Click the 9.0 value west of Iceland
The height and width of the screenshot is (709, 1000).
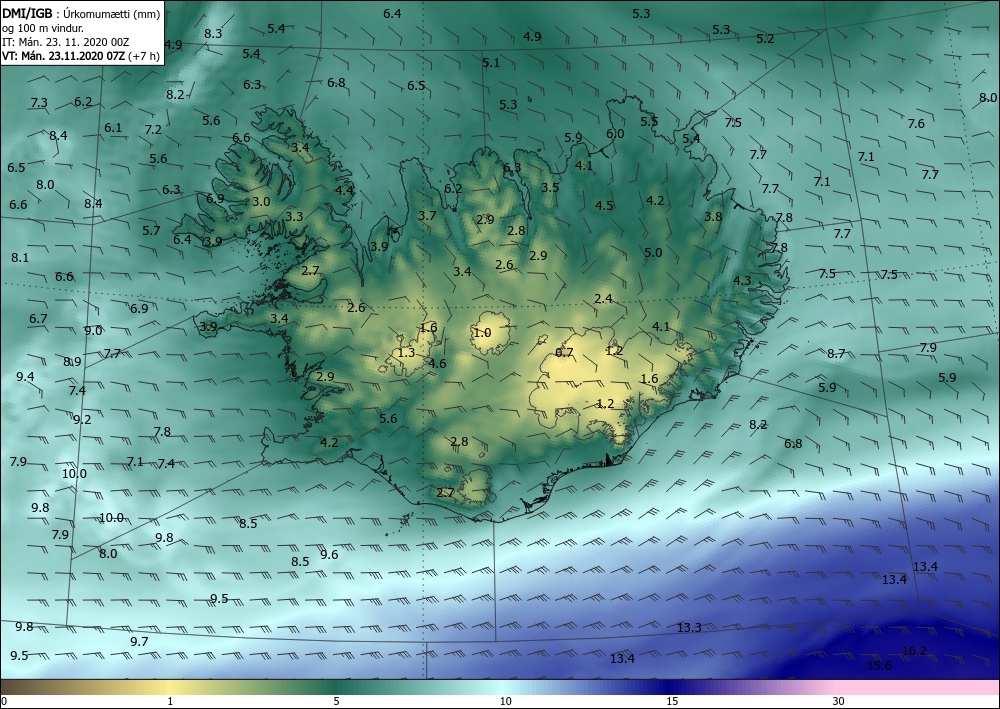93,330
